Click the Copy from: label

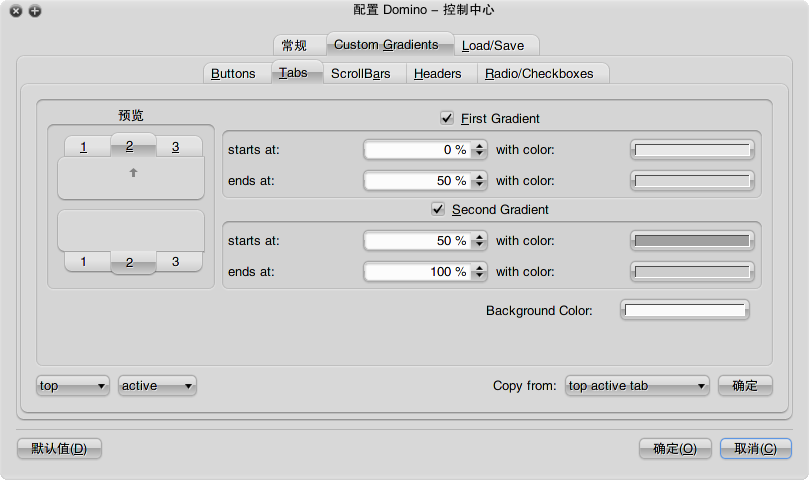click(524, 386)
